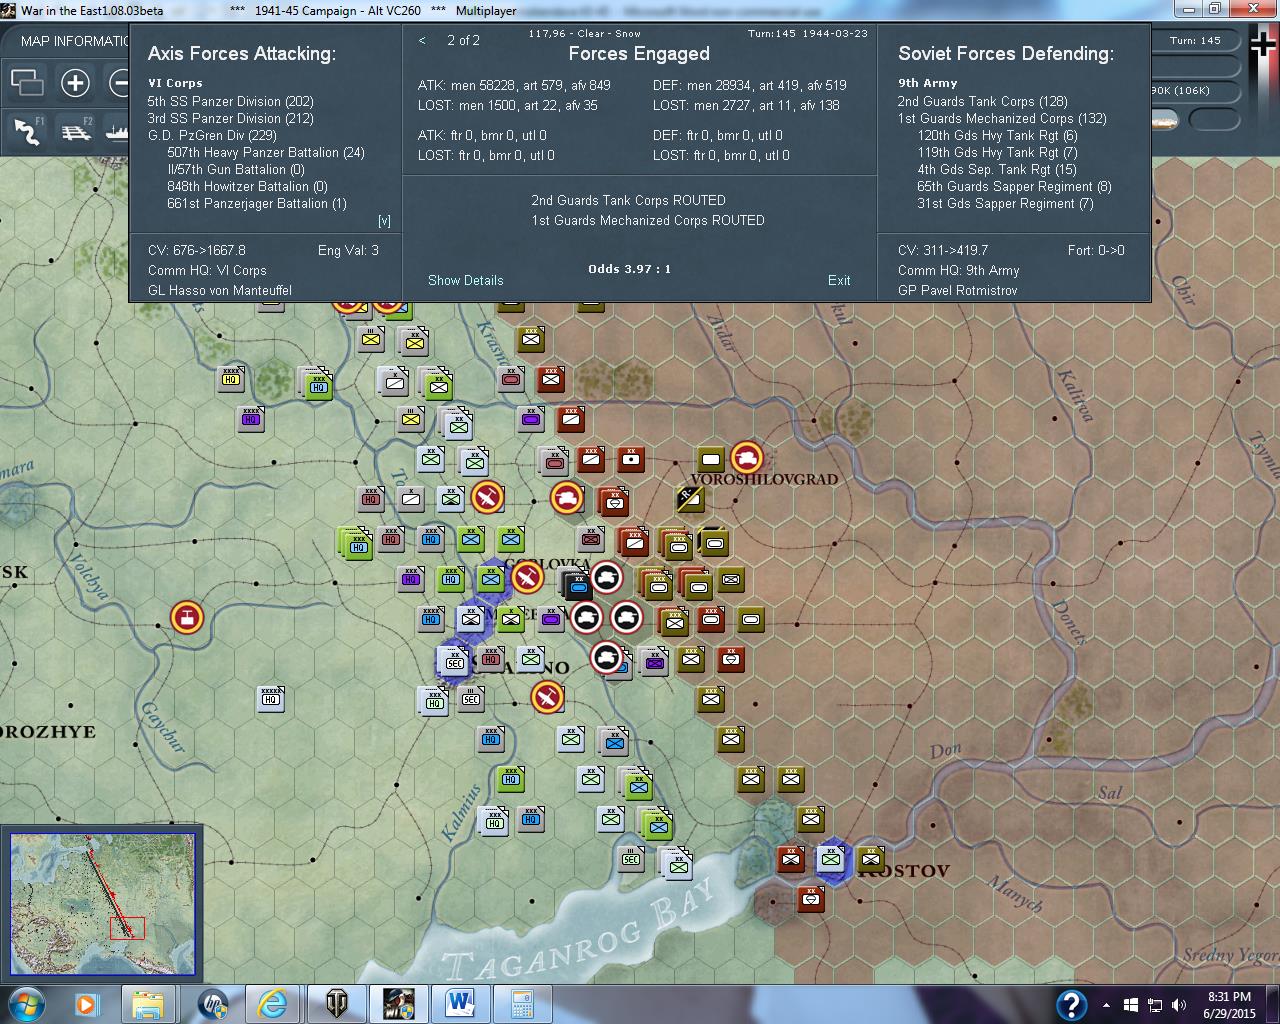Click GL Hasso von Manteuffel leader name
Image resolution: width=1280 pixels, height=1024 pixels.
(x=220, y=290)
